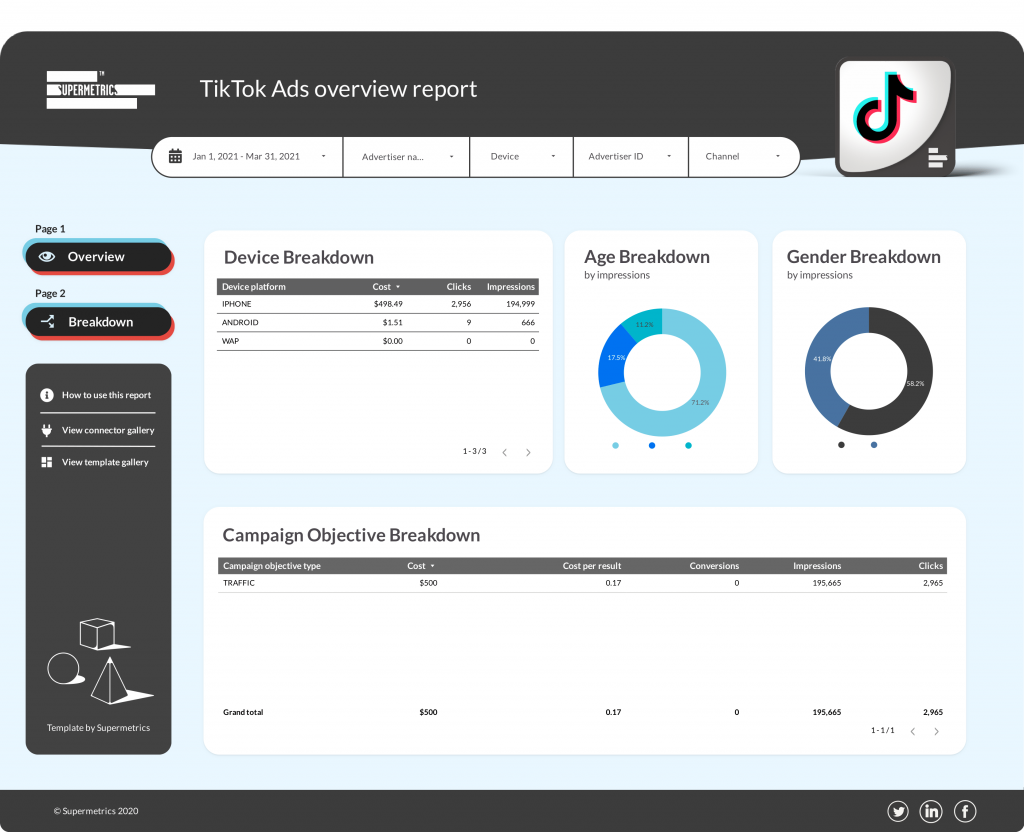The height and width of the screenshot is (832, 1024).
Task: Open the Twitter icon in footer
Action: 898,811
